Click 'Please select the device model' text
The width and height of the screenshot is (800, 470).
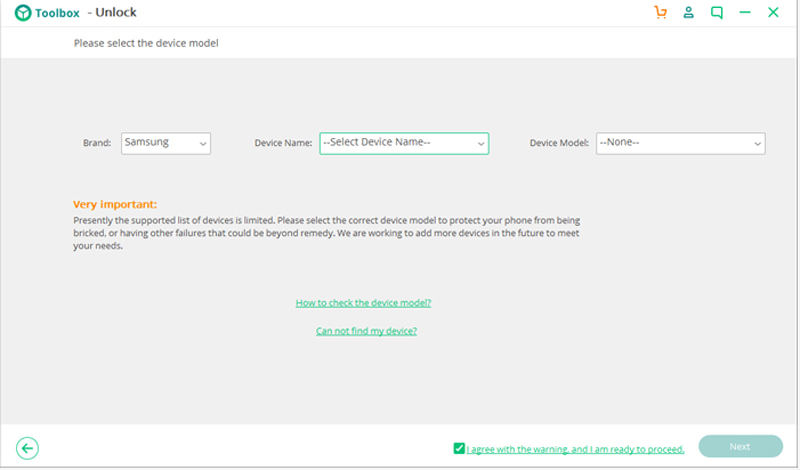[x=146, y=43]
